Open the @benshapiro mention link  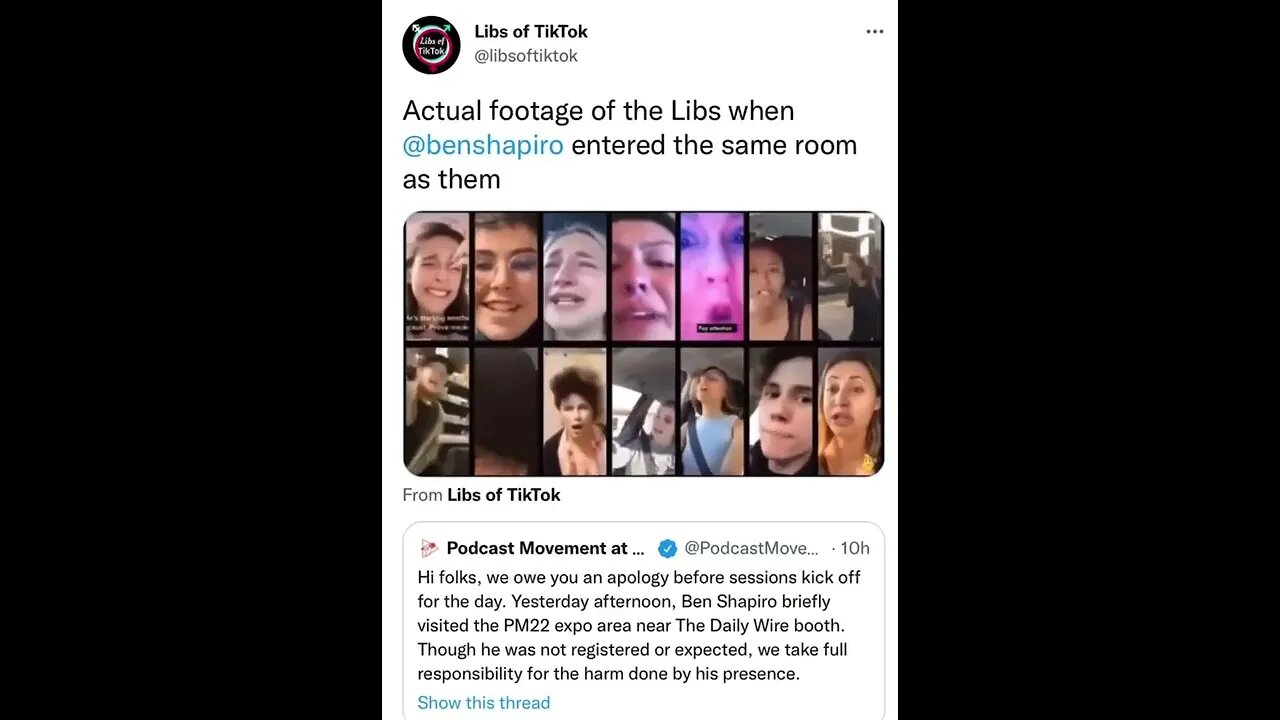click(x=483, y=145)
